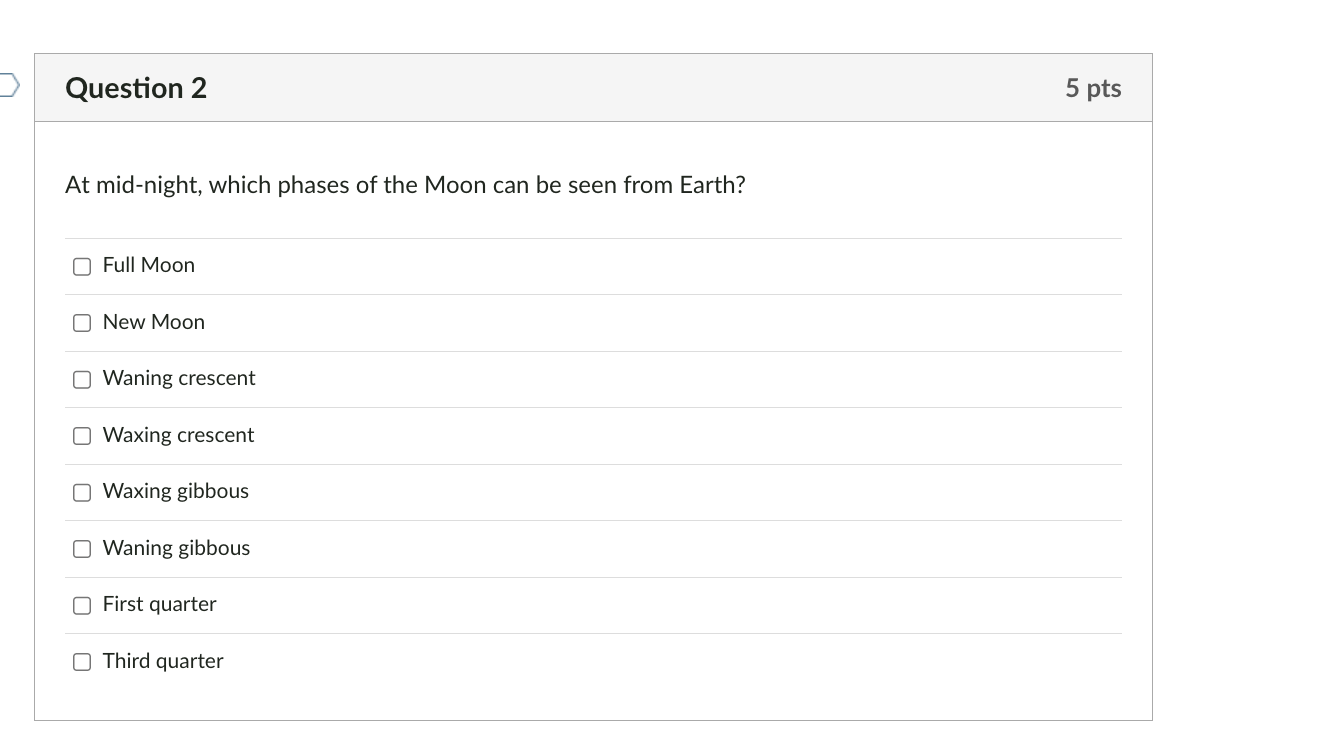Image resolution: width=1322 pixels, height=752 pixels.
Task: Check the First quarter checkbox
Action: pos(81,605)
